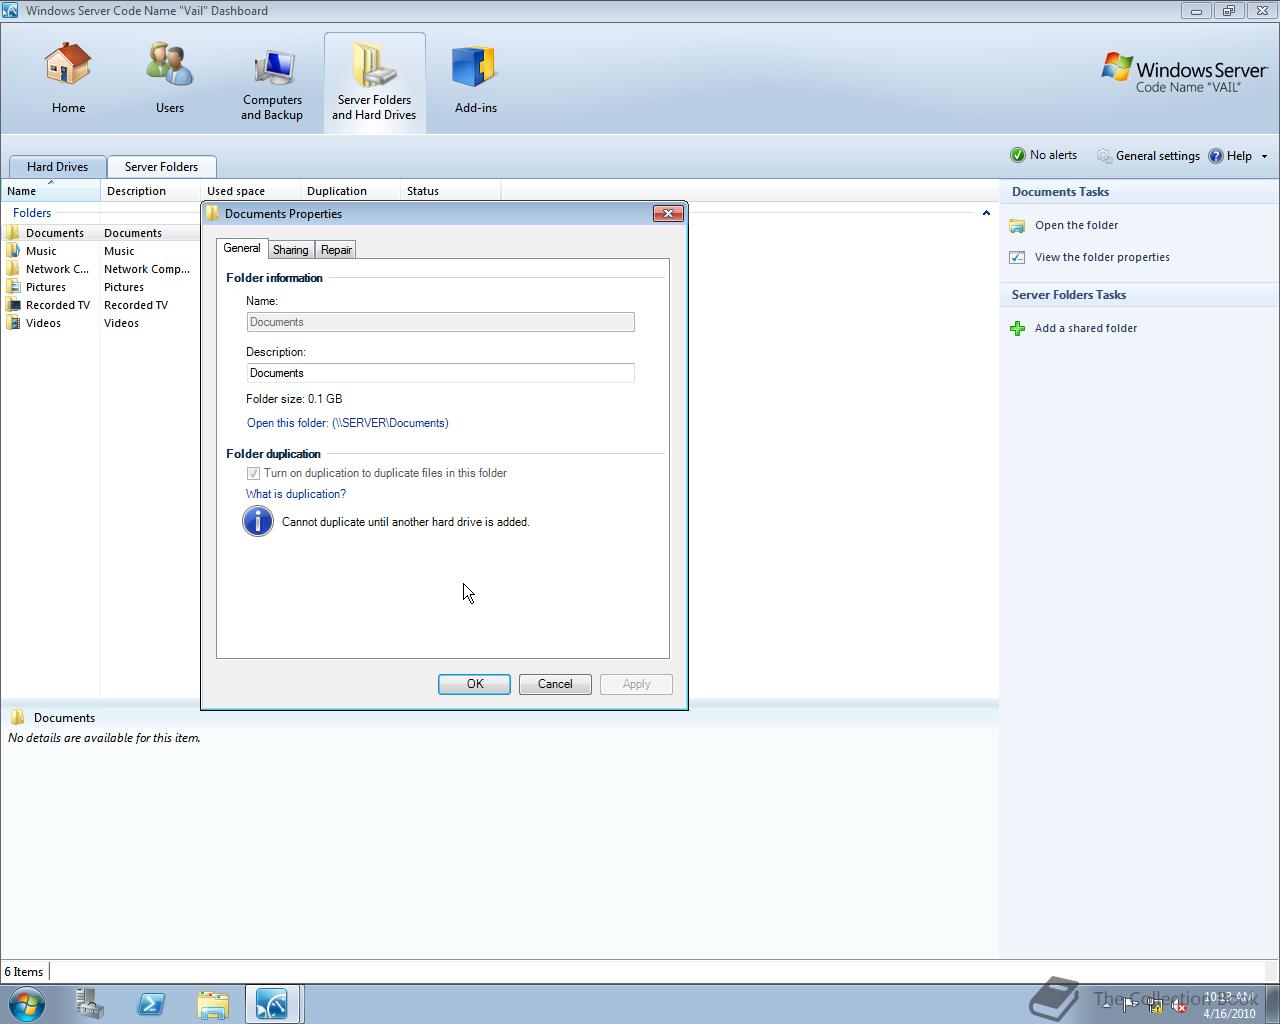This screenshot has height=1024, width=1280.
Task: Click the Open the folder task link
Action: coord(1076,225)
